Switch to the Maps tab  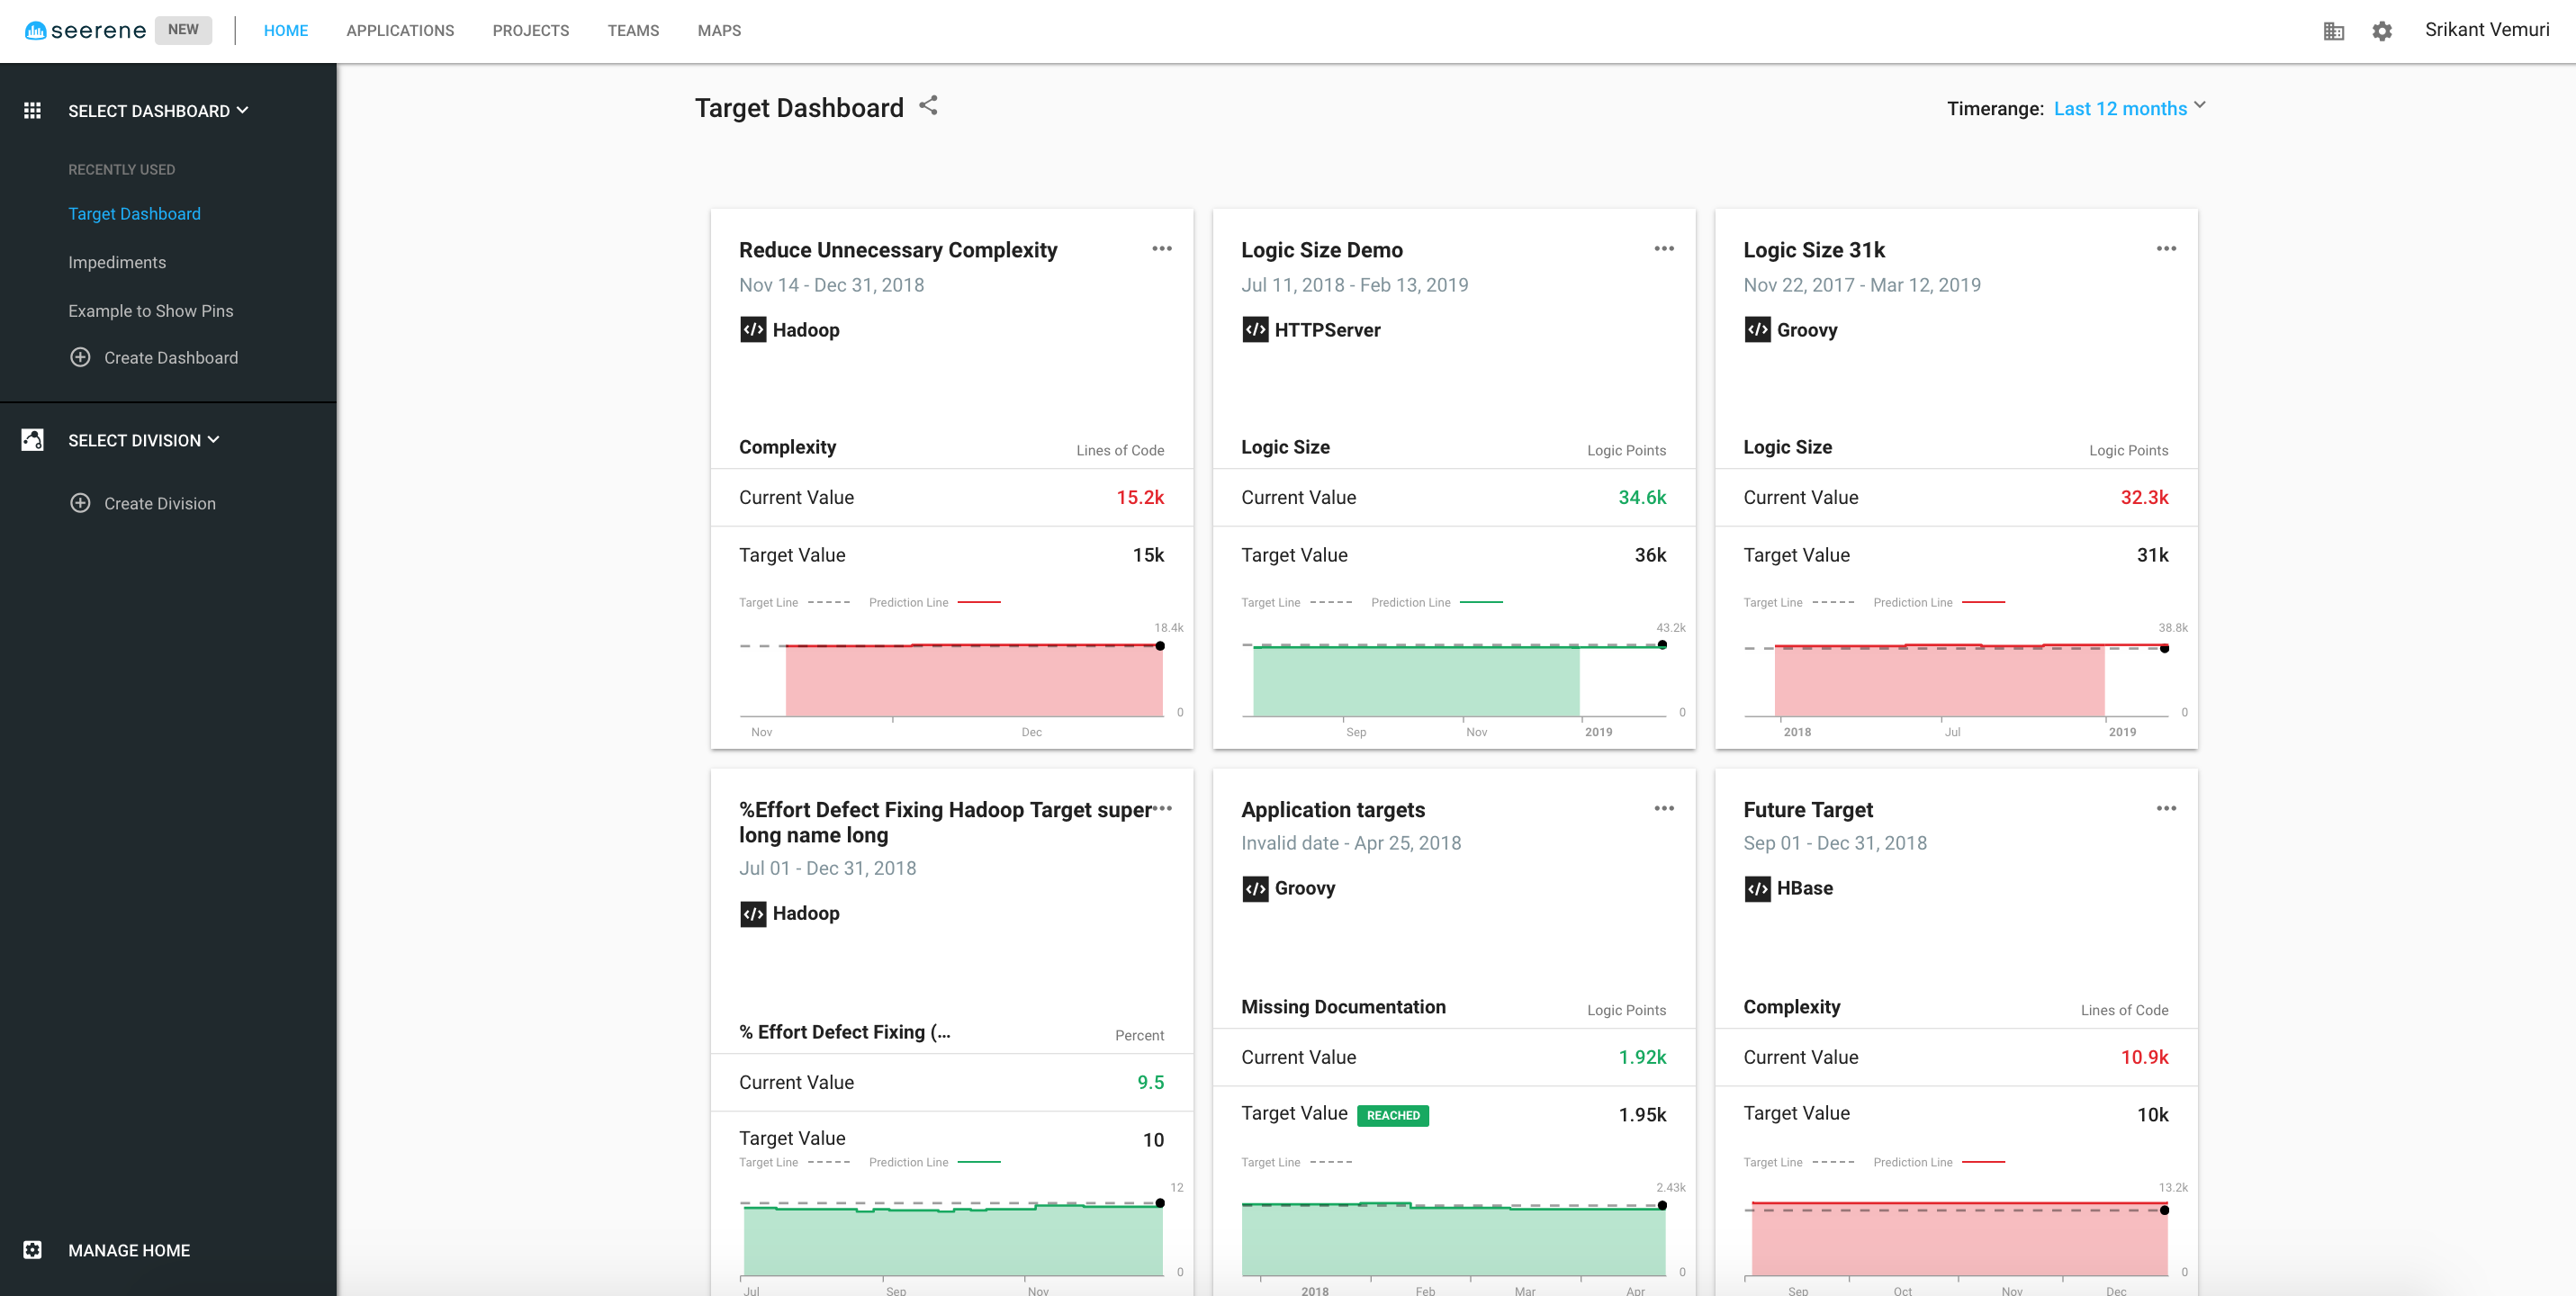(x=719, y=31)
